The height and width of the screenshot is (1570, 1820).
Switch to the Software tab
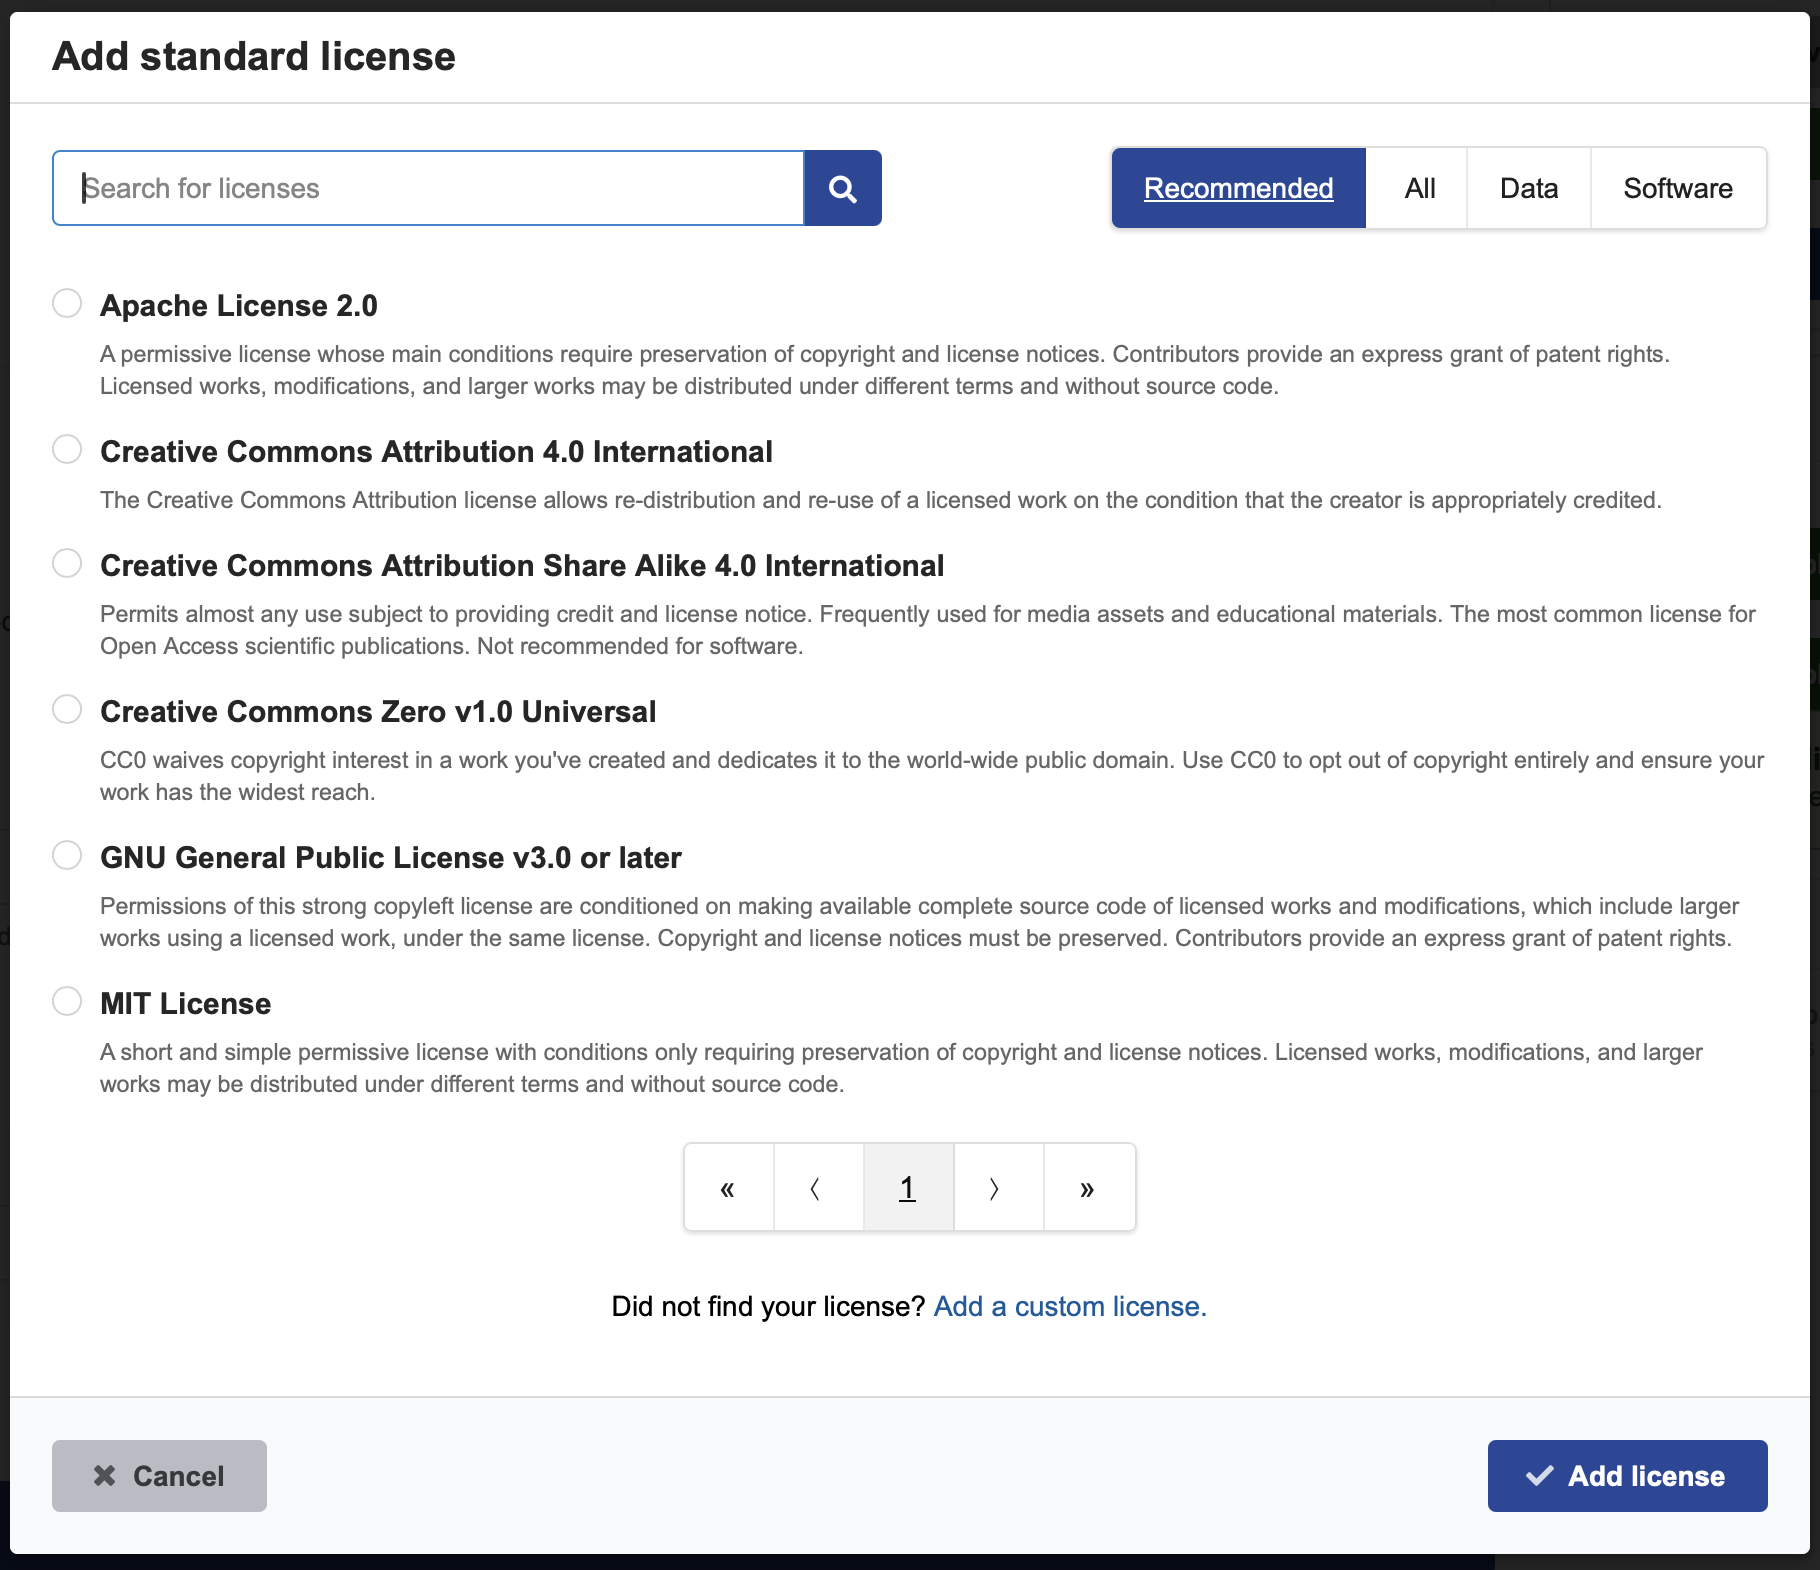point(1678,188)
